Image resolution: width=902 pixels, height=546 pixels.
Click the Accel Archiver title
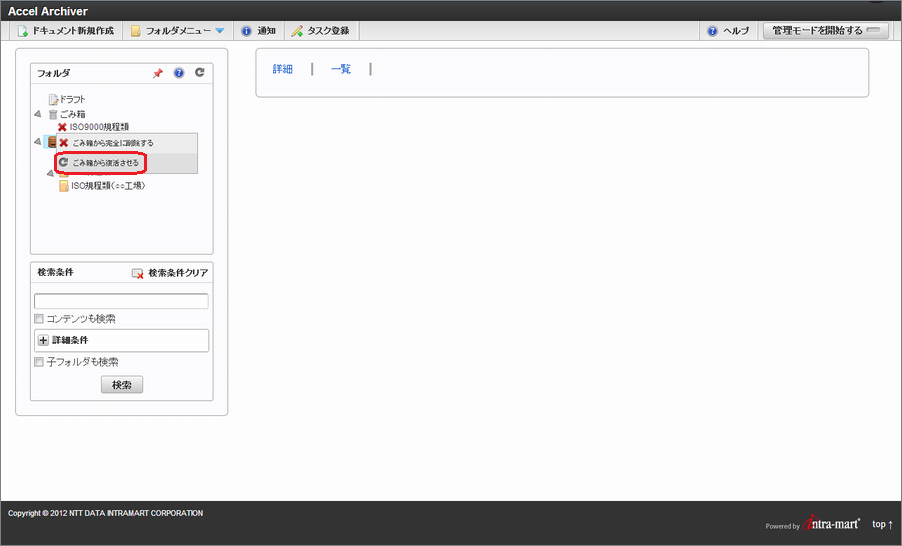tap(48, 11)
